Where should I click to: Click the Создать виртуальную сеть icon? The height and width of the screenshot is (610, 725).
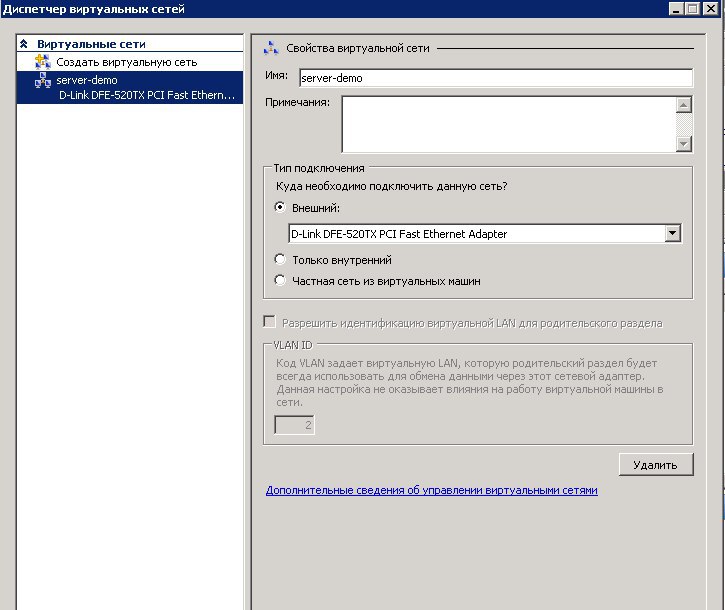[x=43, y=62]
